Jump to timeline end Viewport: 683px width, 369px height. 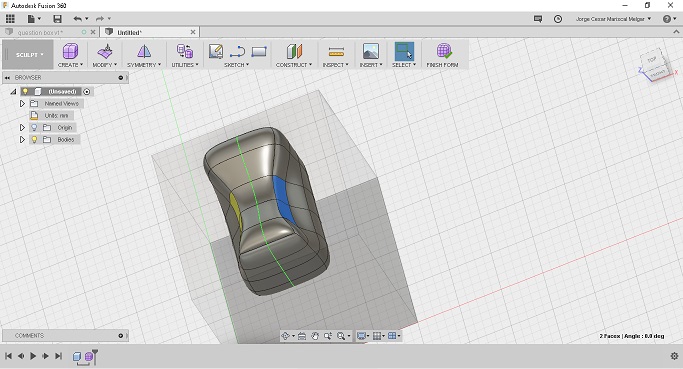pyautogui.click(x=58, y=356)
